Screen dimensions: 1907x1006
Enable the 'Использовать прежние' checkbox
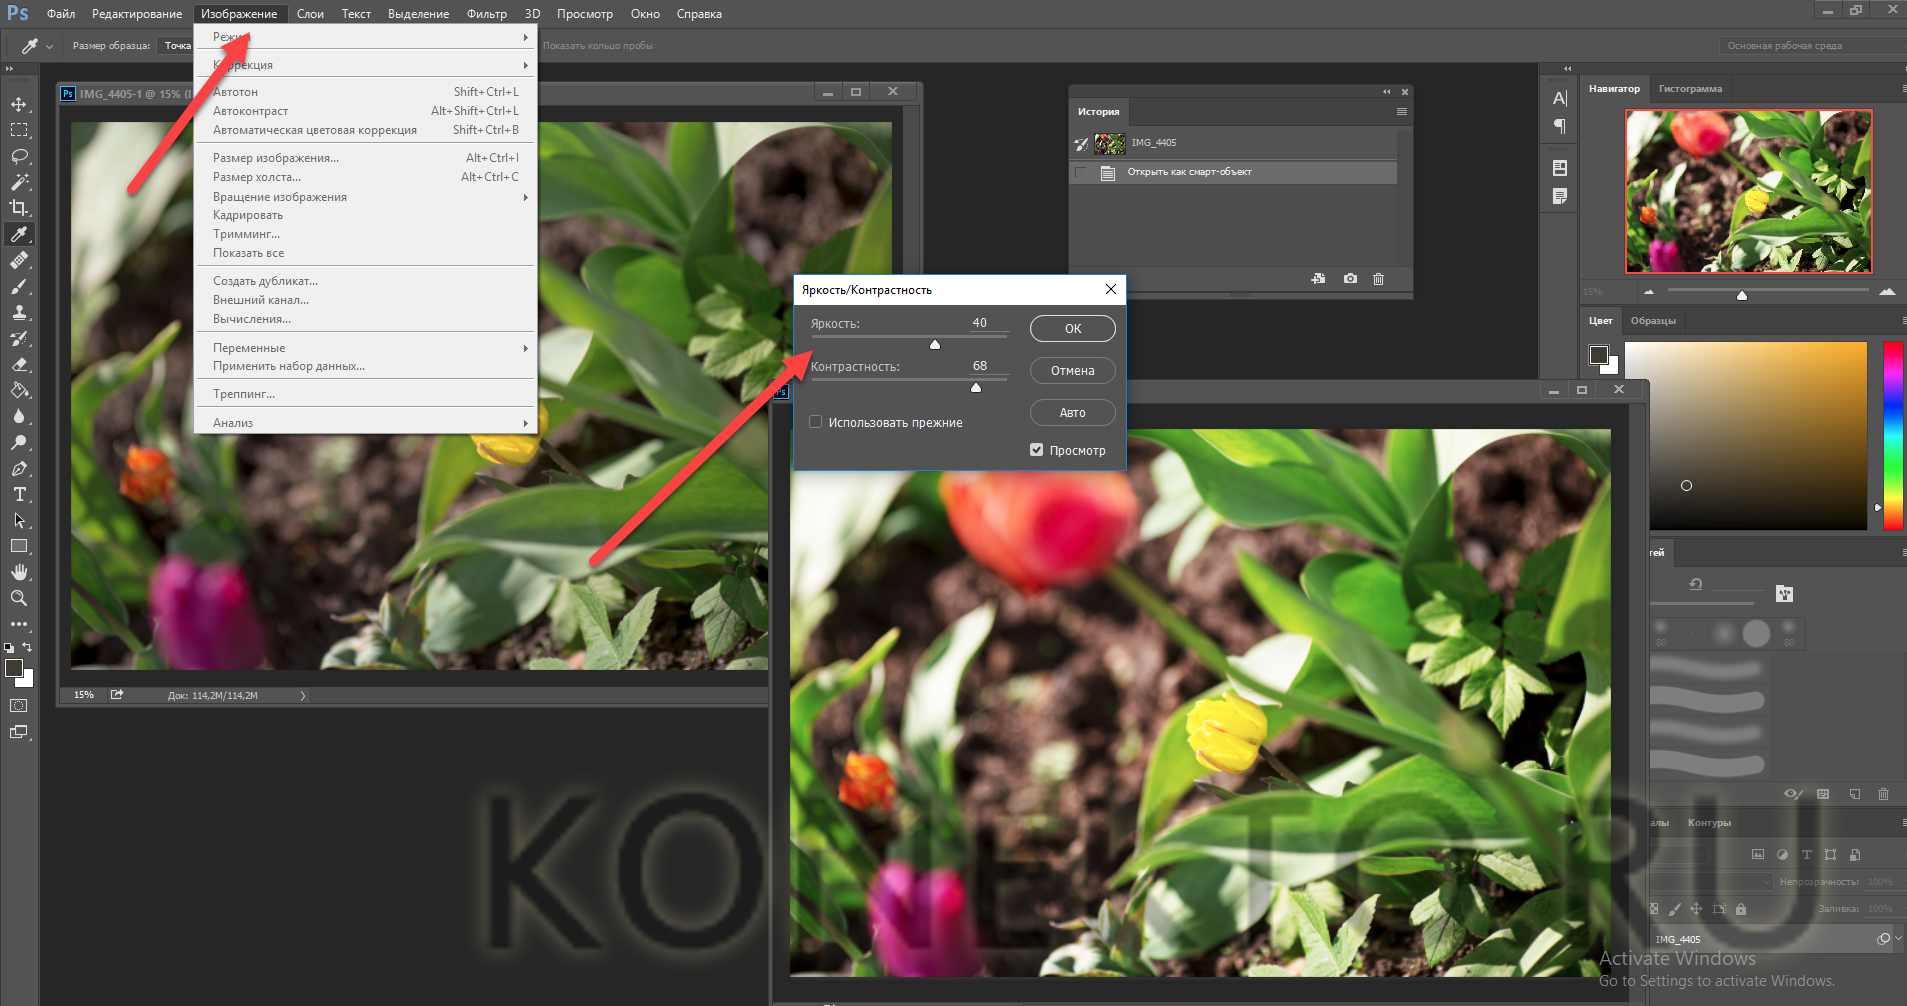(x=816, y=422)
